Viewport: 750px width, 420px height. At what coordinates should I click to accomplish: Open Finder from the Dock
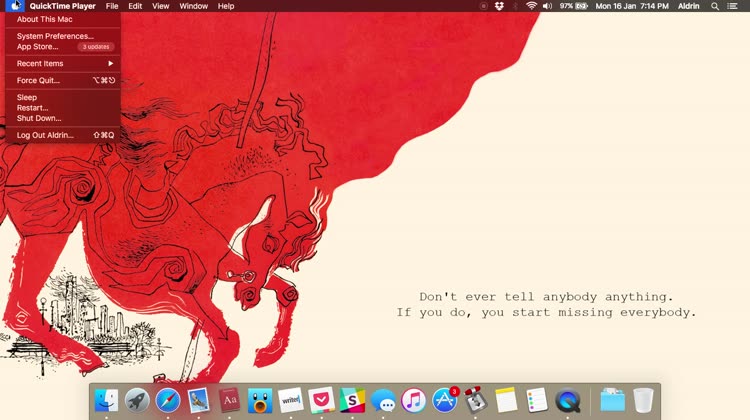tap(106, 400)
